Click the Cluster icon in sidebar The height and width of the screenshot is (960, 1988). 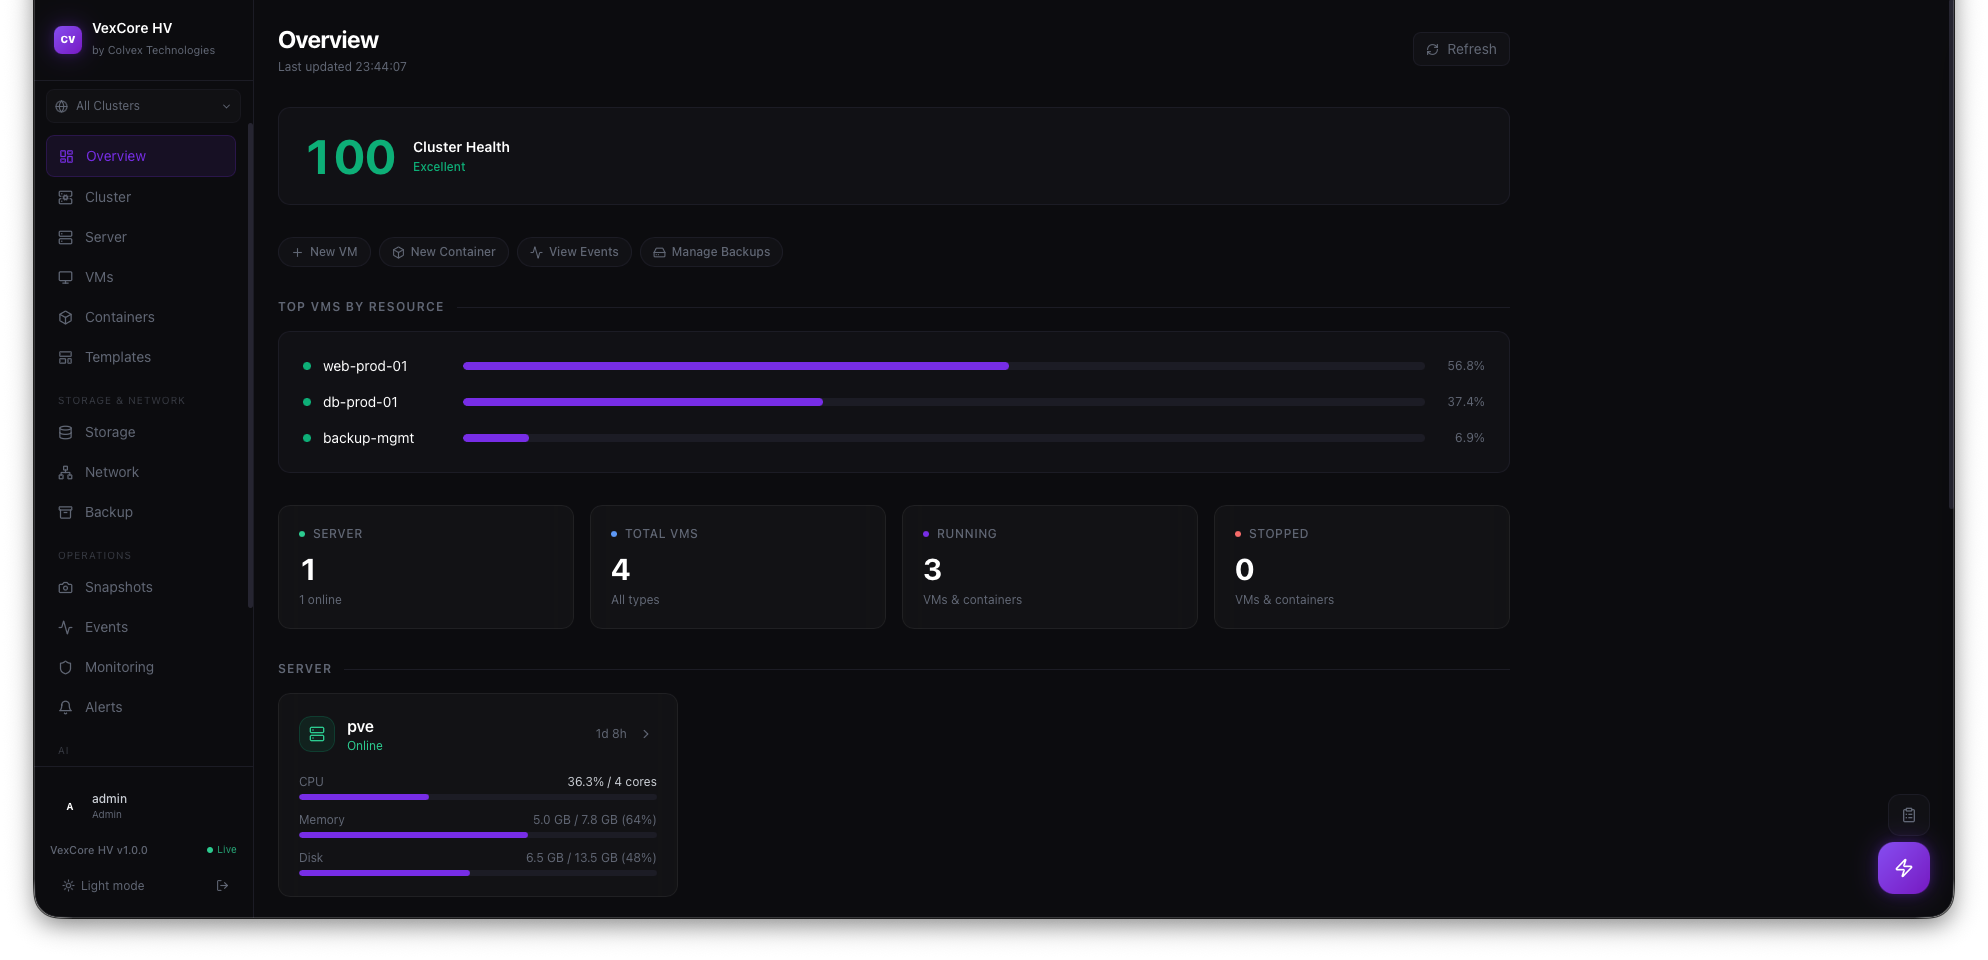65,197
